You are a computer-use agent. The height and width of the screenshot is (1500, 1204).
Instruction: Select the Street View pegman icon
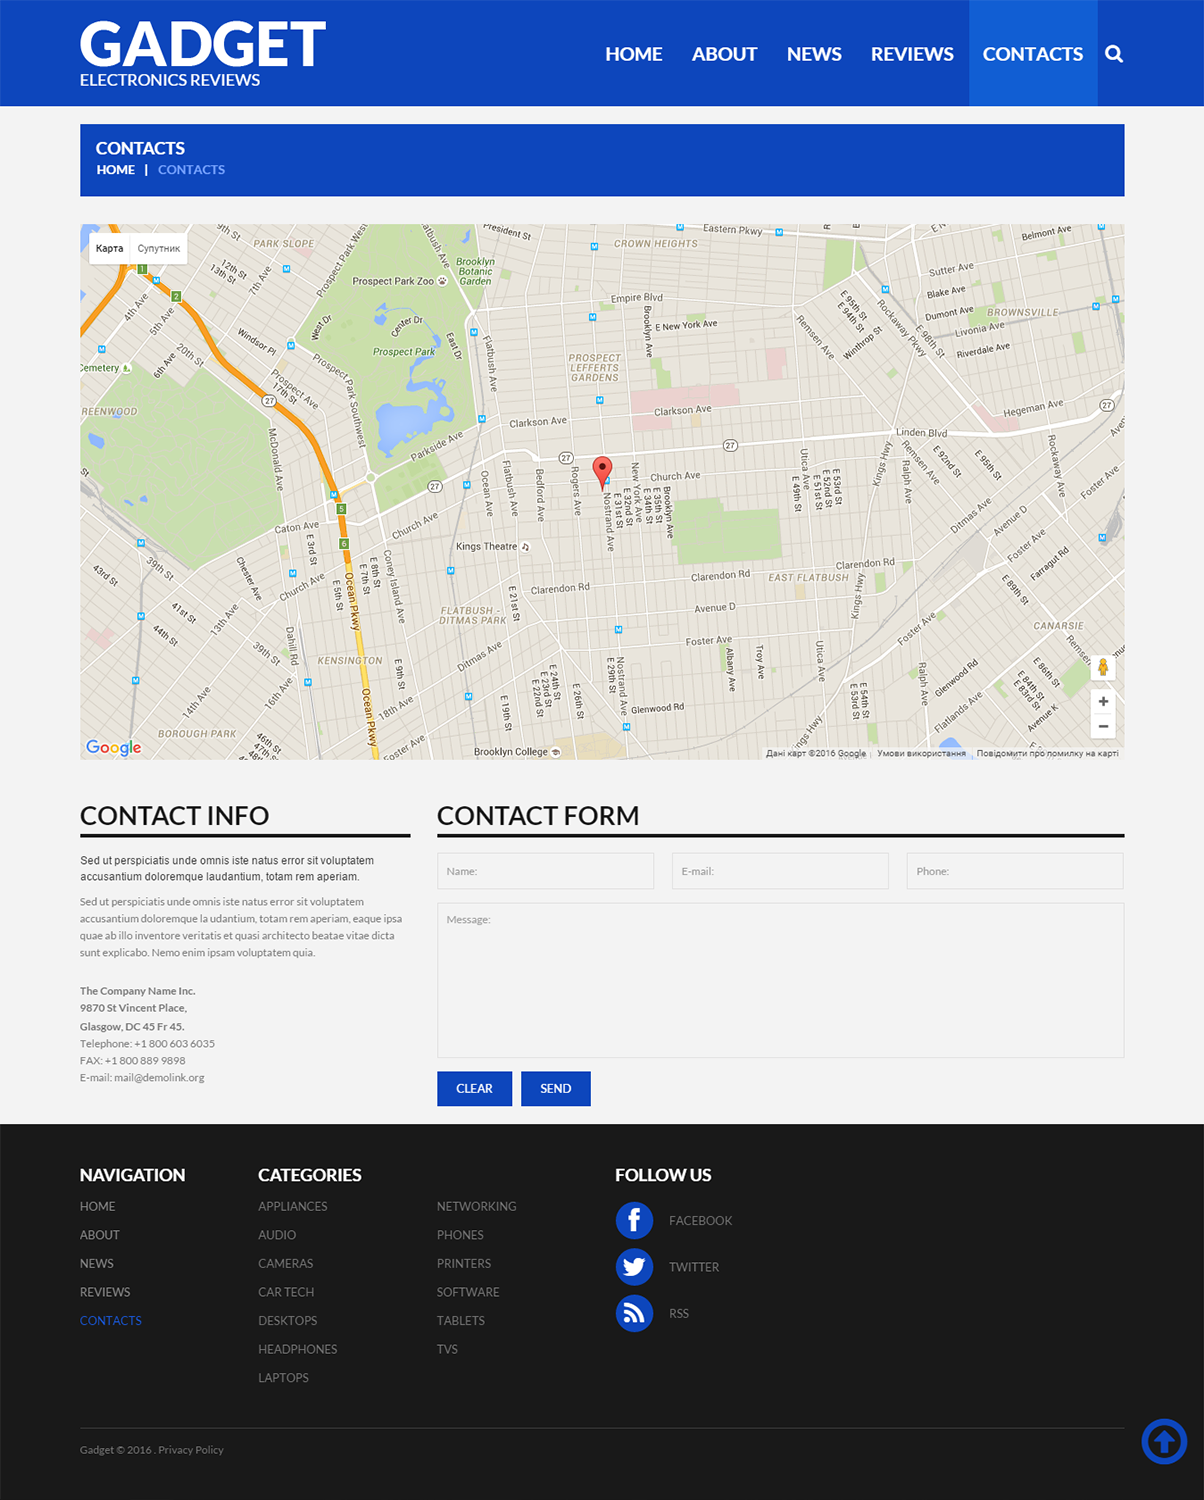click(x=1103, y=667)
